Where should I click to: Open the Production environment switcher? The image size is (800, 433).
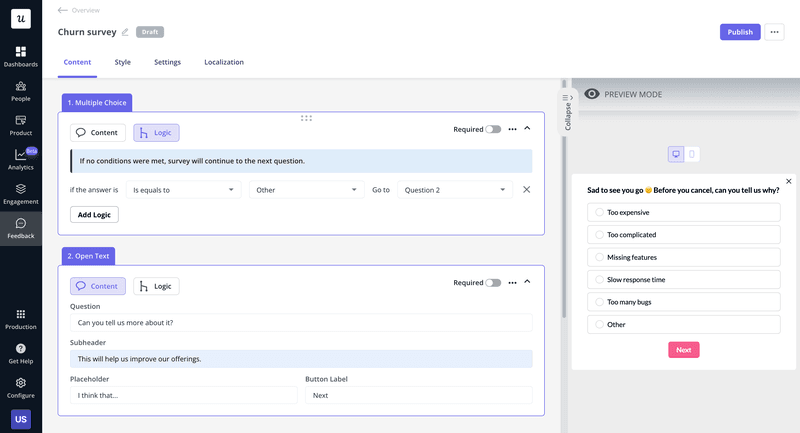coord(21,319)
